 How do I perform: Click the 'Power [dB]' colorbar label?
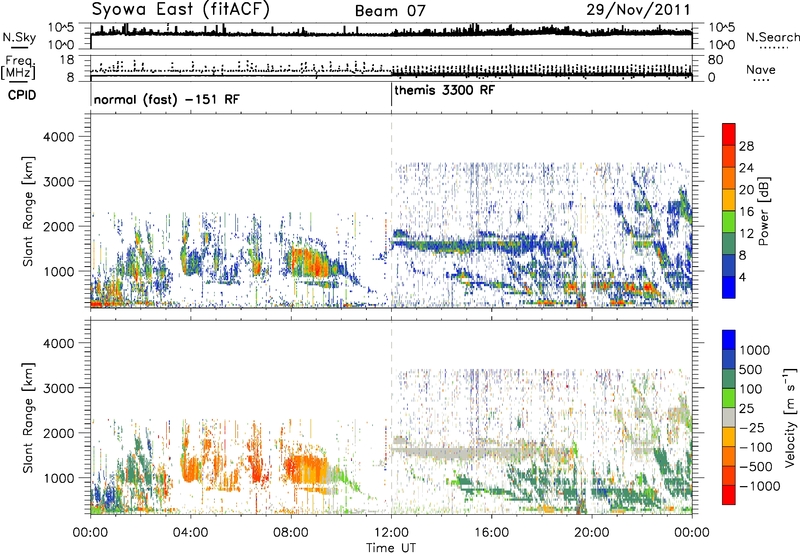[x=763, y=210]
